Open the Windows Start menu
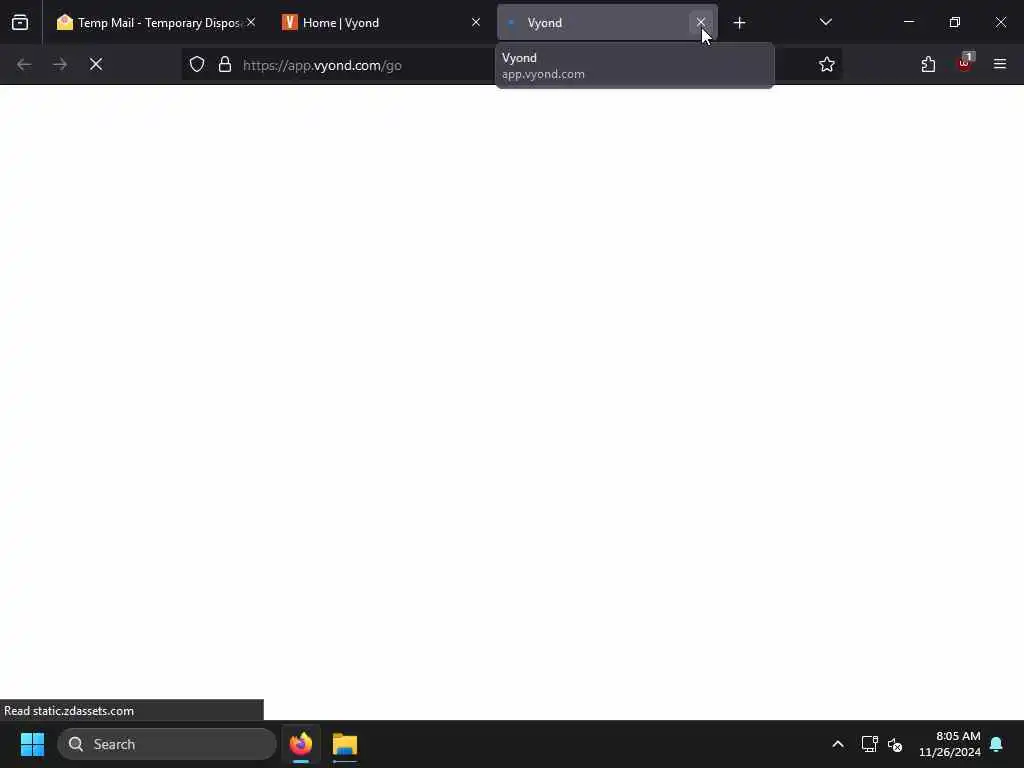The height and width of the screenshot is (768, 1024). [32, 744]
